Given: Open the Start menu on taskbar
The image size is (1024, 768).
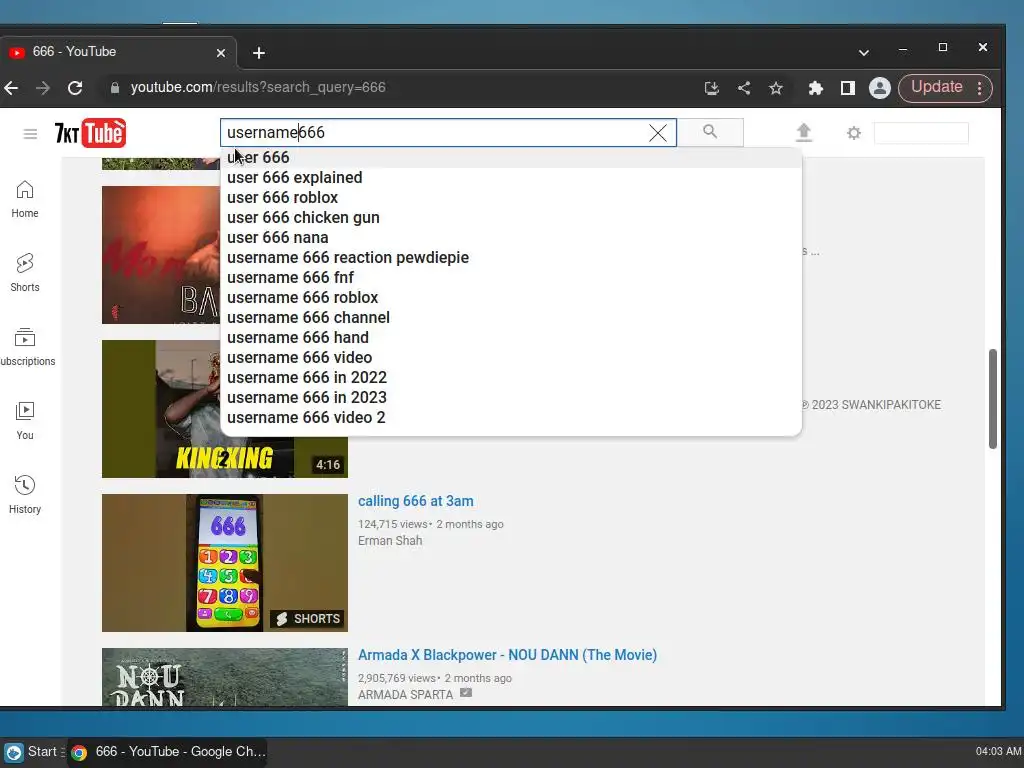Looking at the screenshot, I should [33, 752].
